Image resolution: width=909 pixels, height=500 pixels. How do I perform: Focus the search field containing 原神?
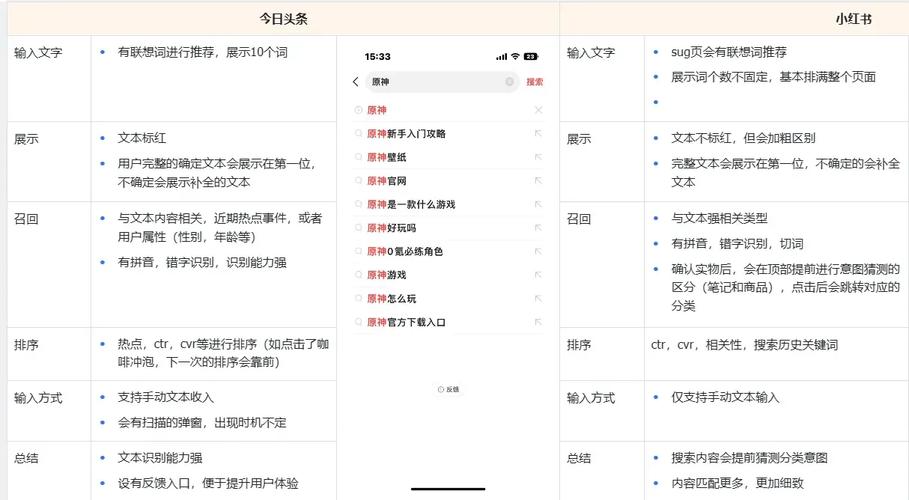442,82
